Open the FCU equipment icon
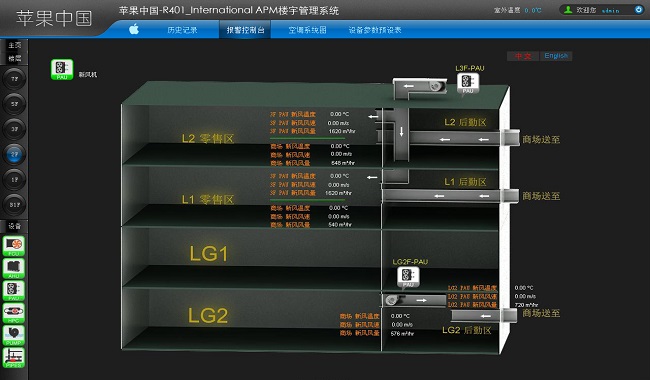Image resolution: width=650 pixels, height=380 pixels. [x=14, y=246]
